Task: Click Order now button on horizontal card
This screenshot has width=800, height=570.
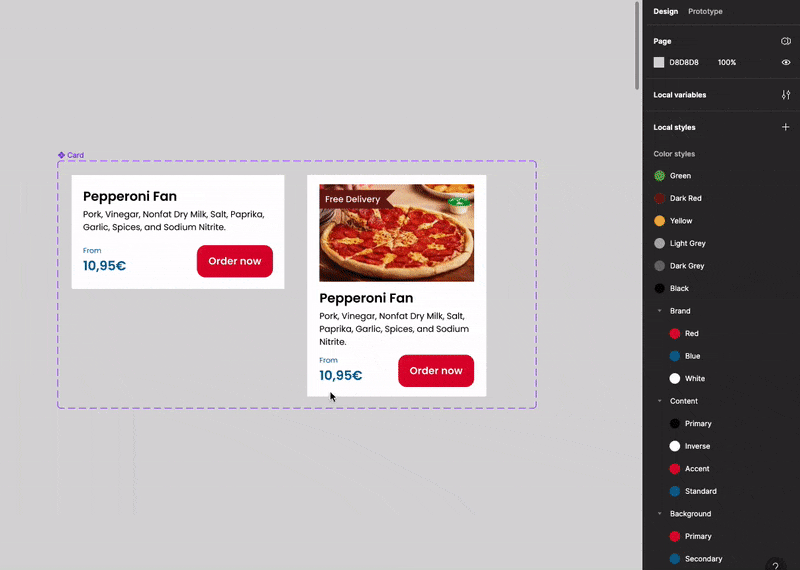Action: [x=235, y=261]
